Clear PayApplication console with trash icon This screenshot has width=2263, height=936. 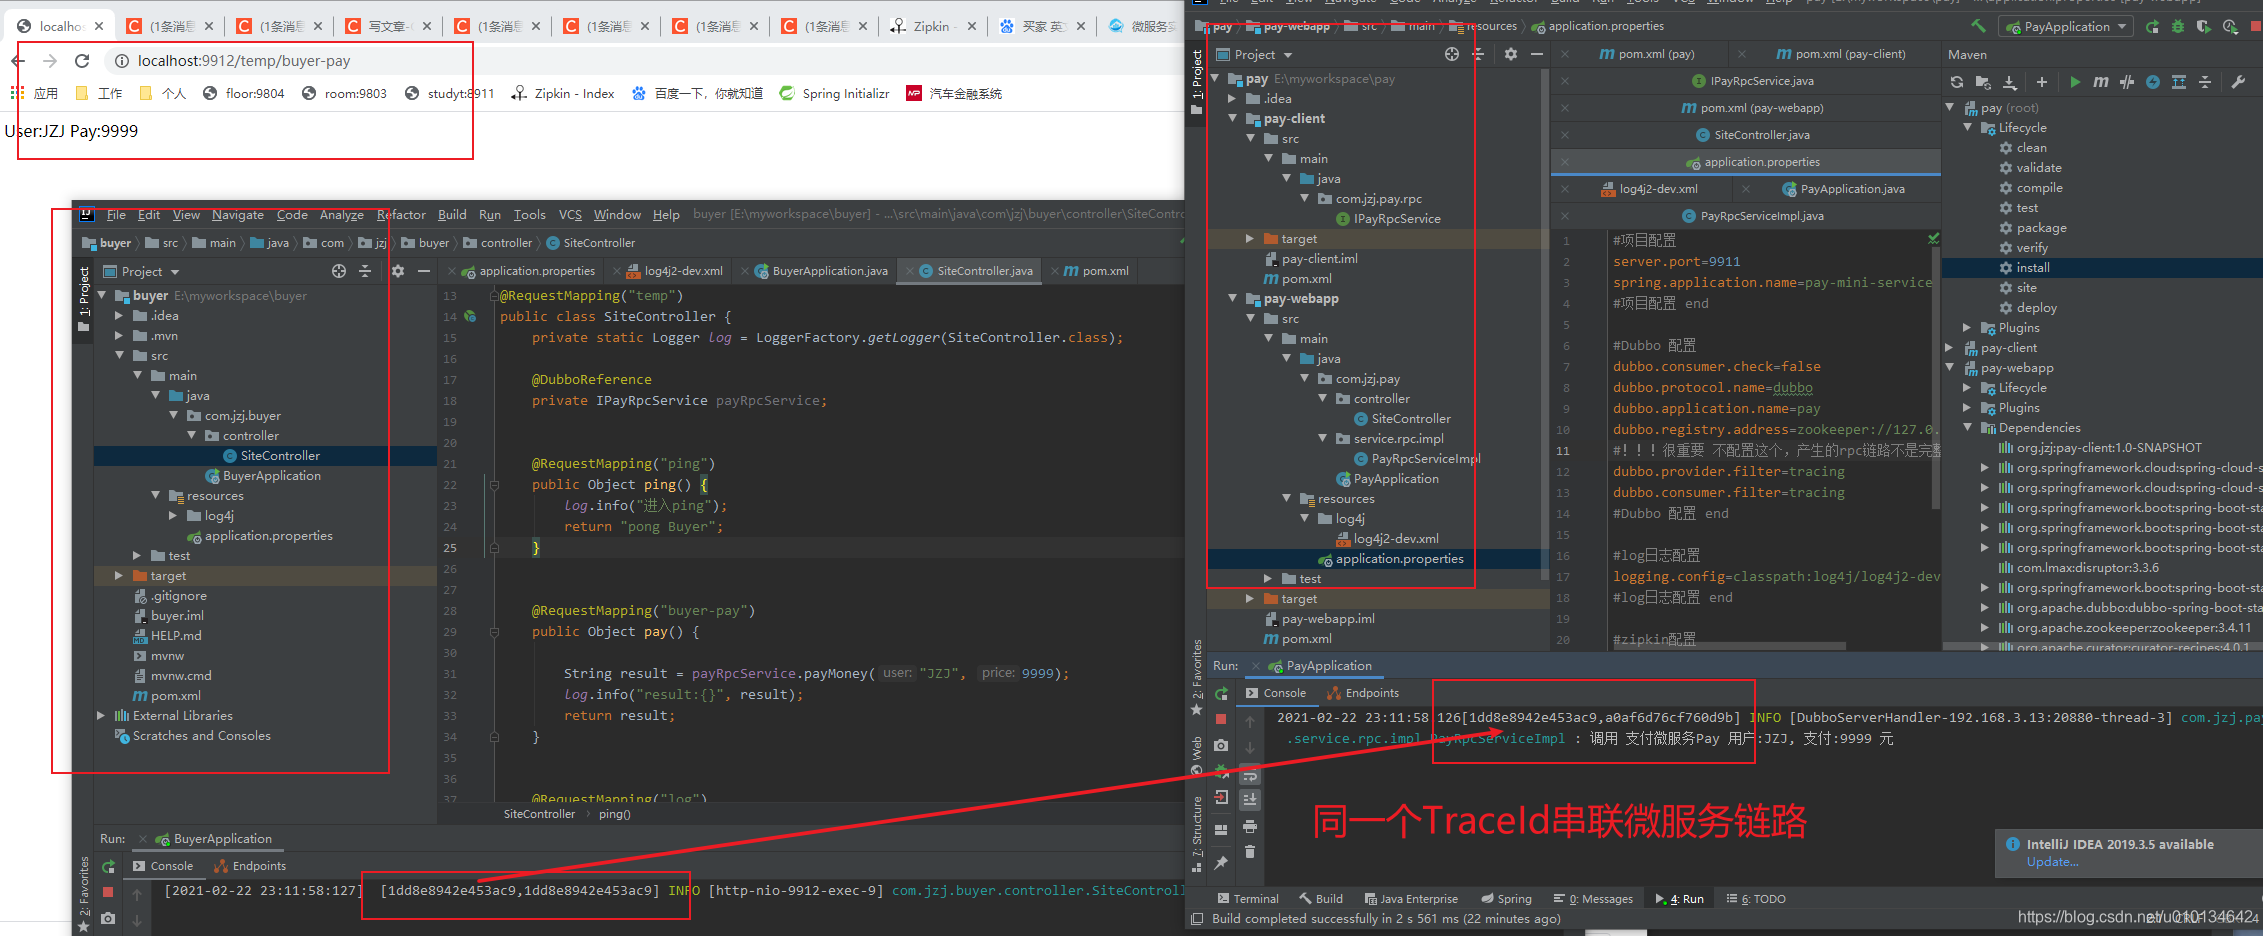coord(1250,852)
